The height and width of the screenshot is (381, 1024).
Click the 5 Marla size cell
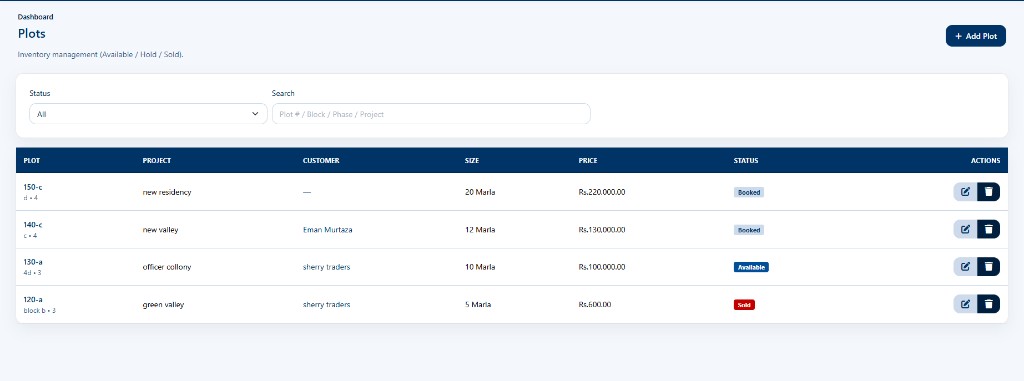click(478, 305)
